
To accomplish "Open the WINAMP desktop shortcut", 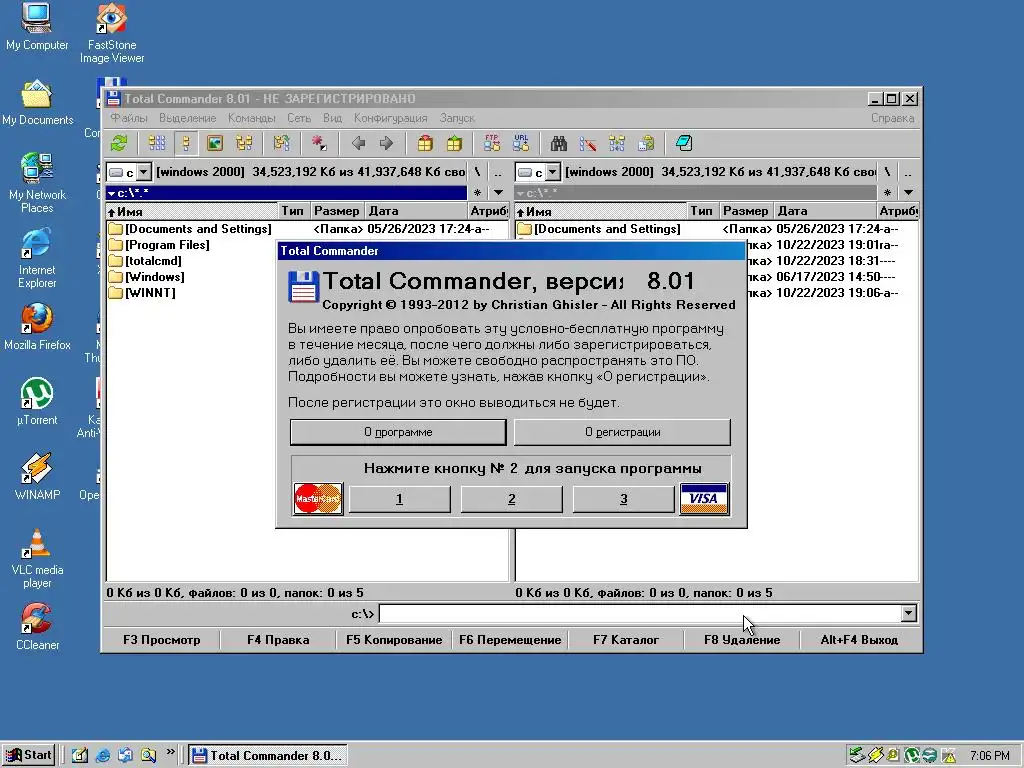I will [x=37, y=477].
